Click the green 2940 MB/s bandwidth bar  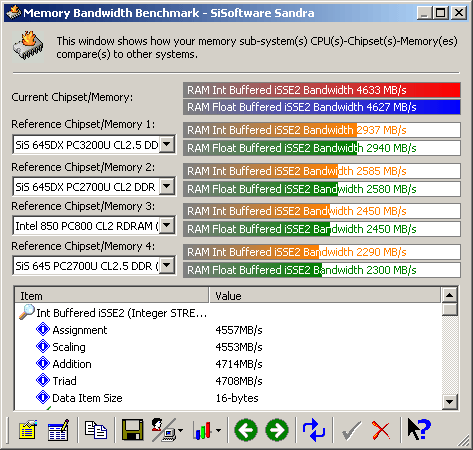tap(322, 148)
